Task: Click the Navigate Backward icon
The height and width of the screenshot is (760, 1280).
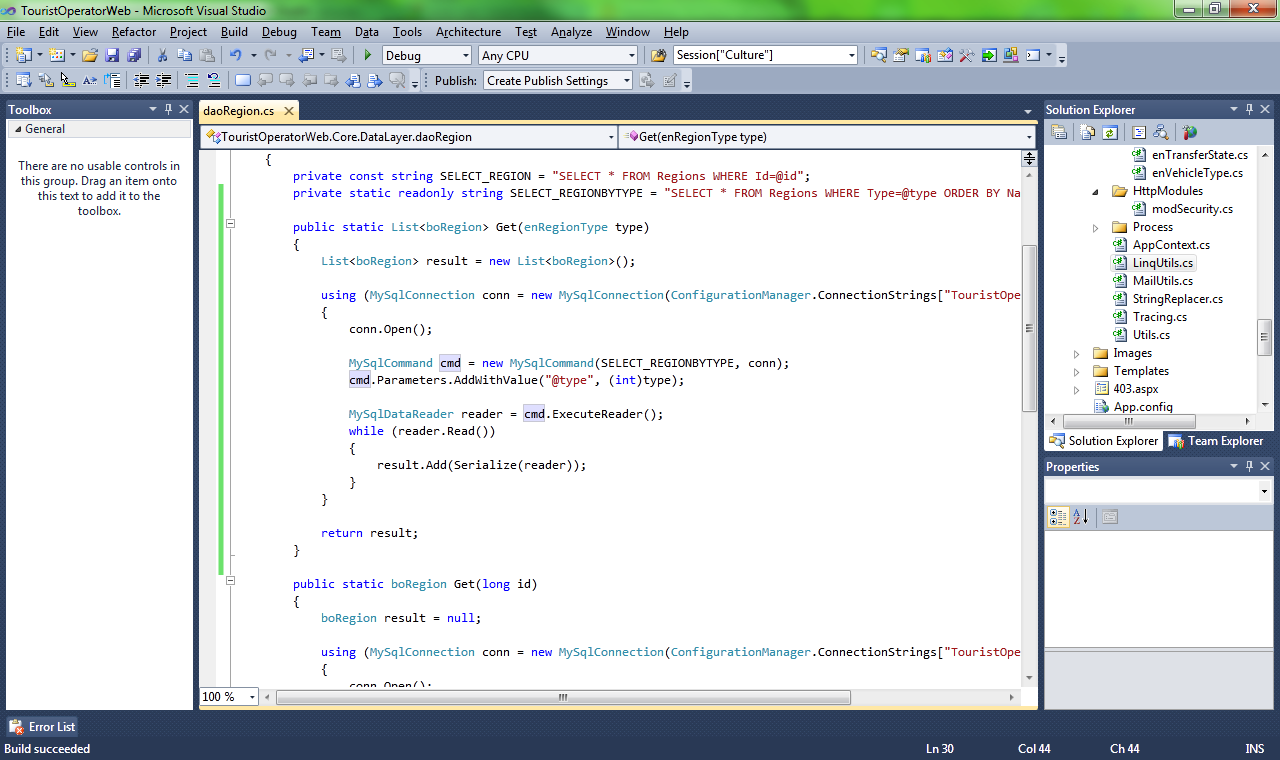Action: click(x=304, y=55)
